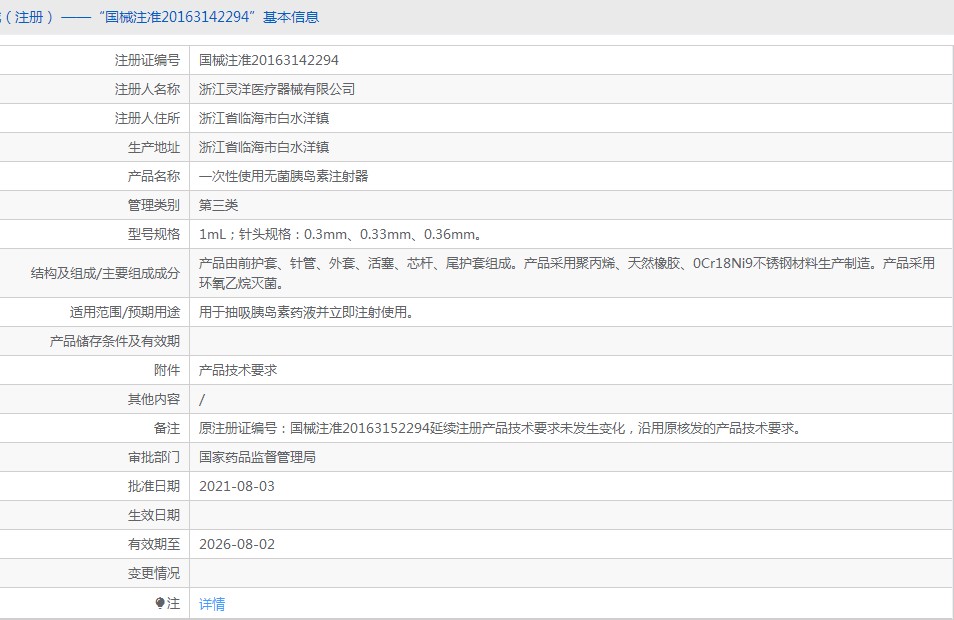This screenshot has width=954, height=620.
Task: Click the 附件 label
Action: point(167,370)
